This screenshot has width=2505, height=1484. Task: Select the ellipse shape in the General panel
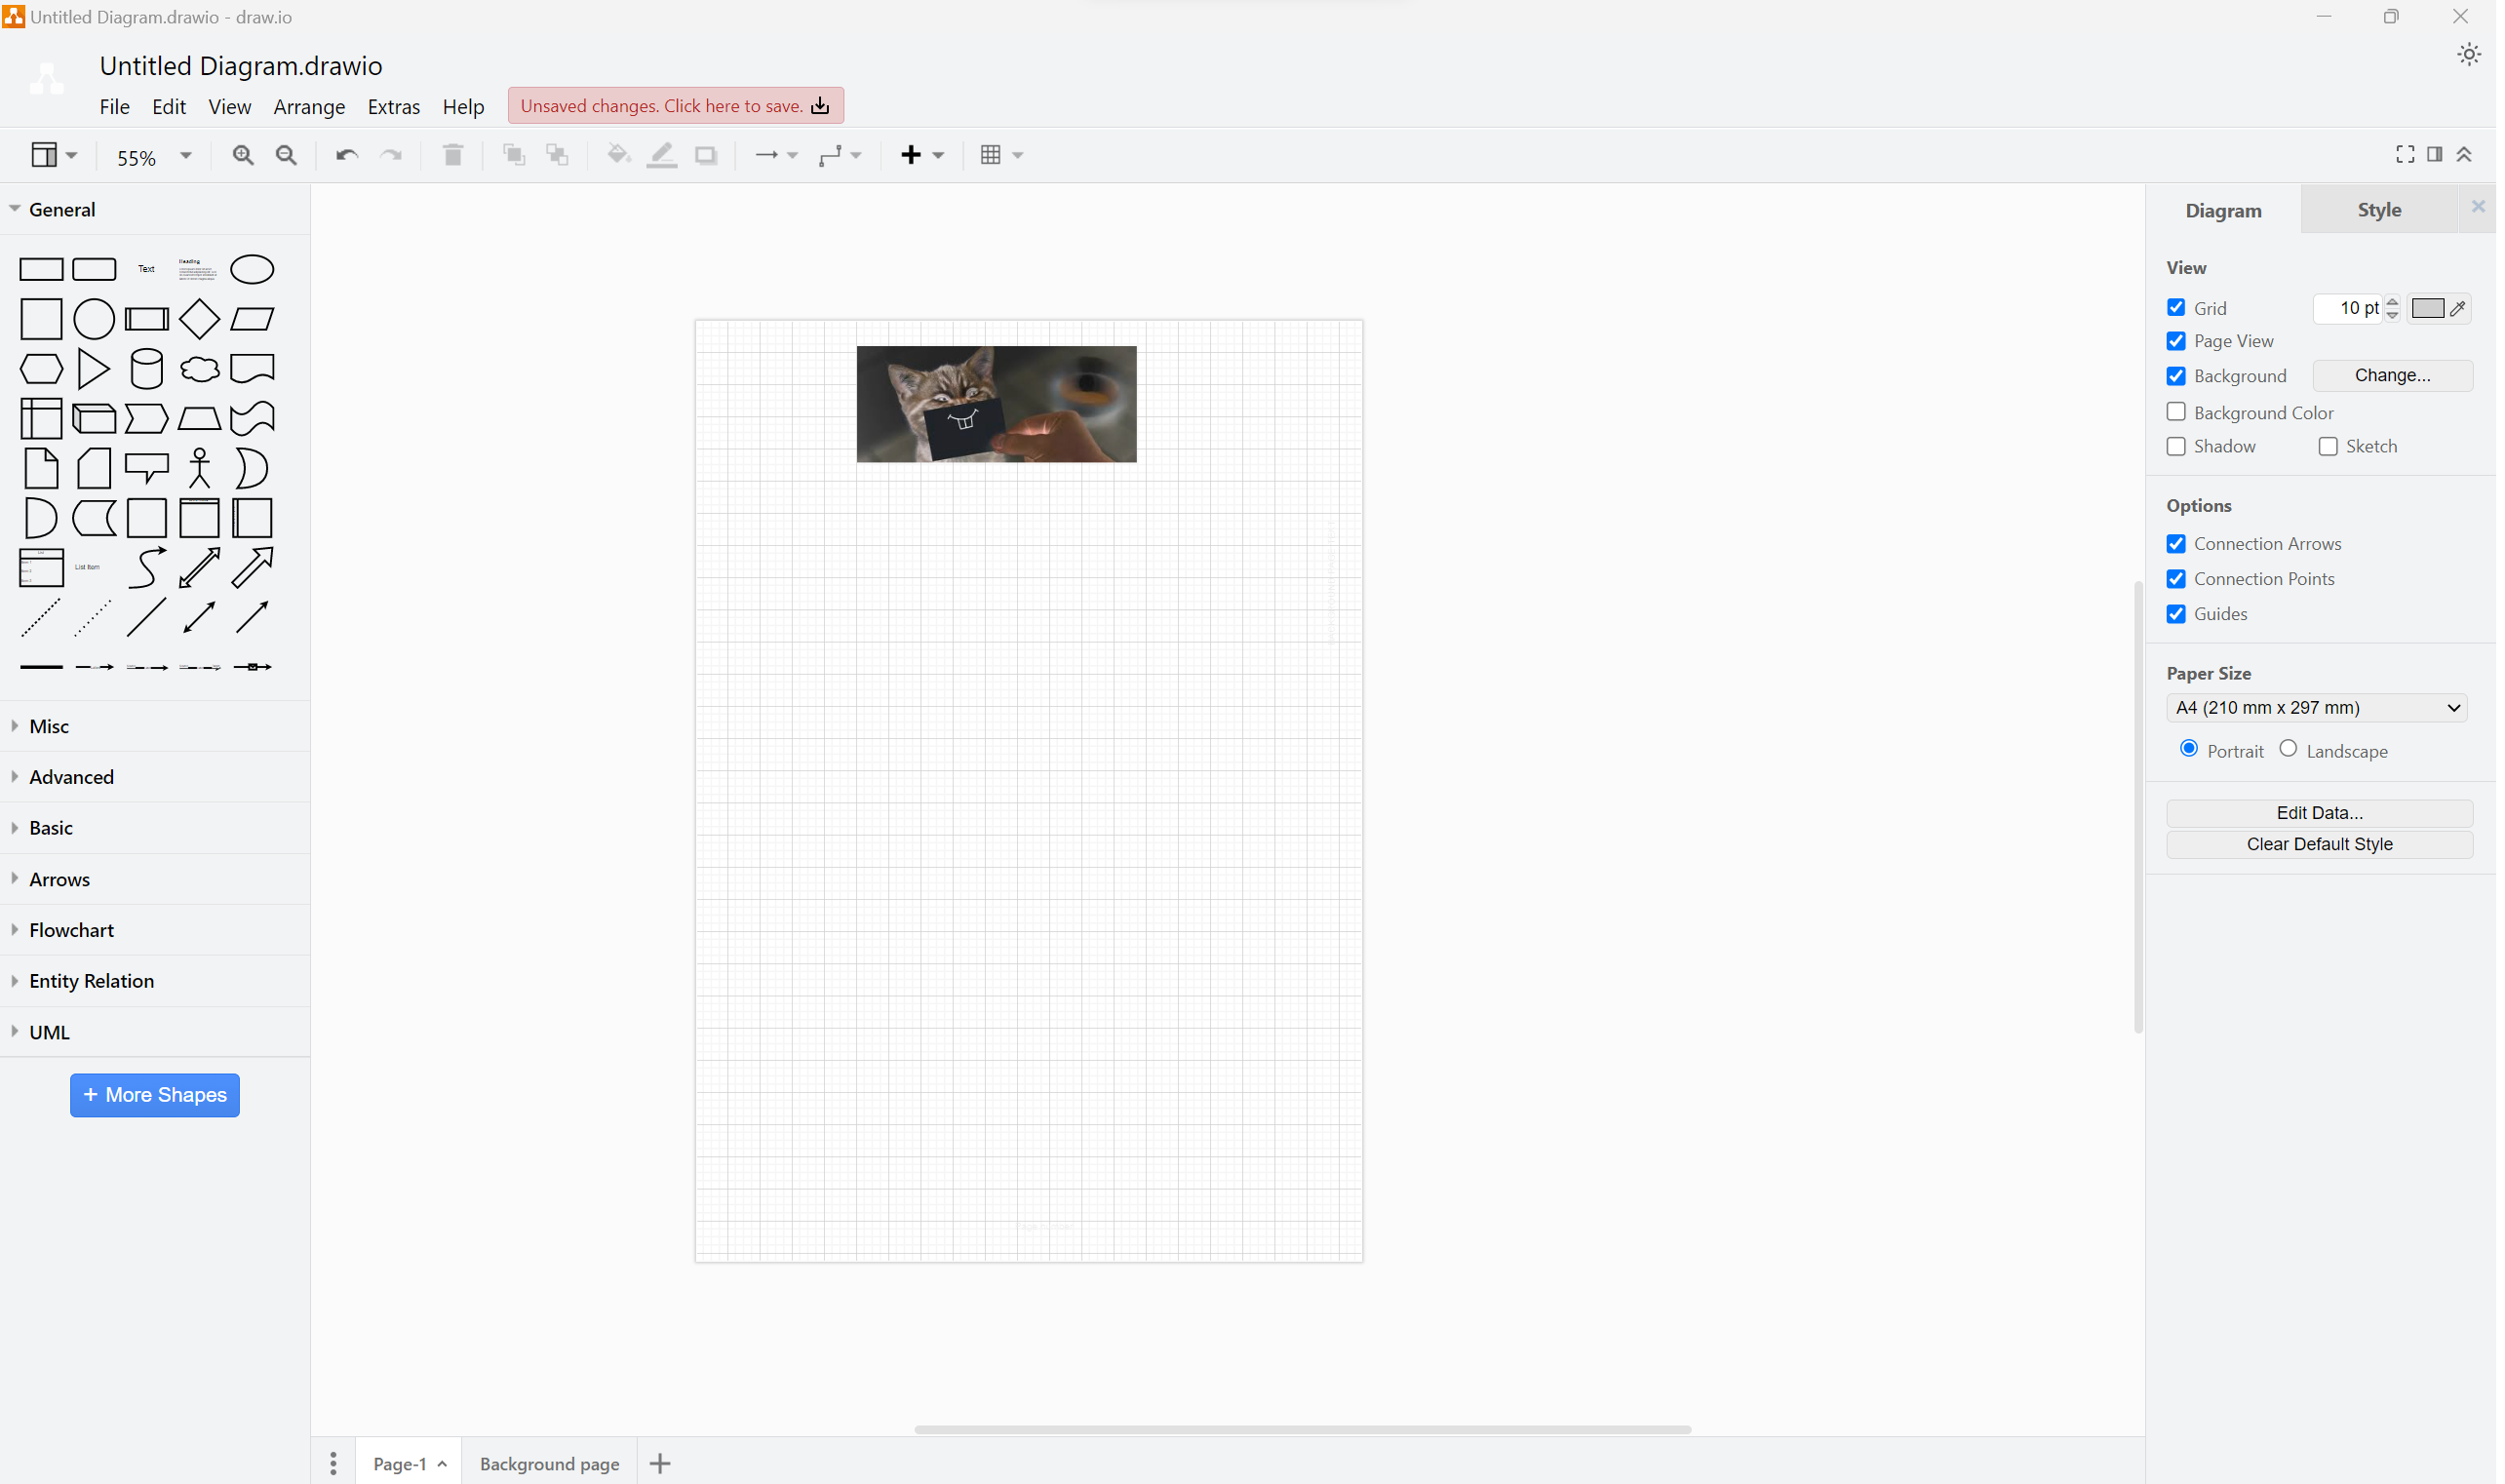pos(251,269)
